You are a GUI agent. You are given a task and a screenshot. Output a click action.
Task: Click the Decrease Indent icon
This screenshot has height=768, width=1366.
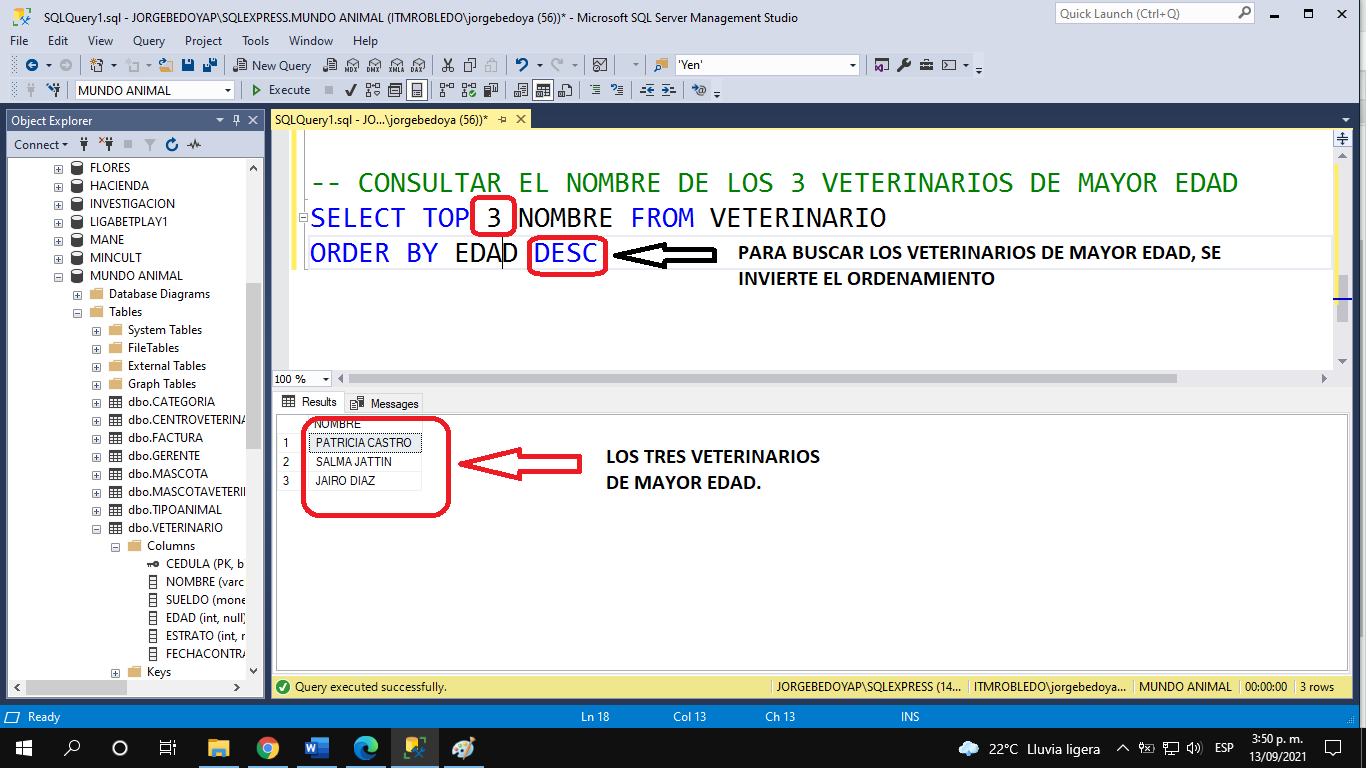click(647, 89)
